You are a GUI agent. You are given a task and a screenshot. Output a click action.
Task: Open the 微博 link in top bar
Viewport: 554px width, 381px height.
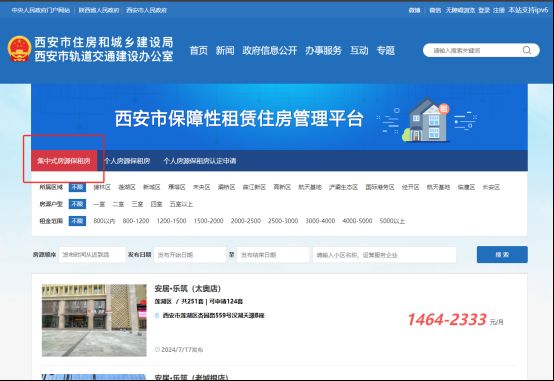tap(414, 10)
